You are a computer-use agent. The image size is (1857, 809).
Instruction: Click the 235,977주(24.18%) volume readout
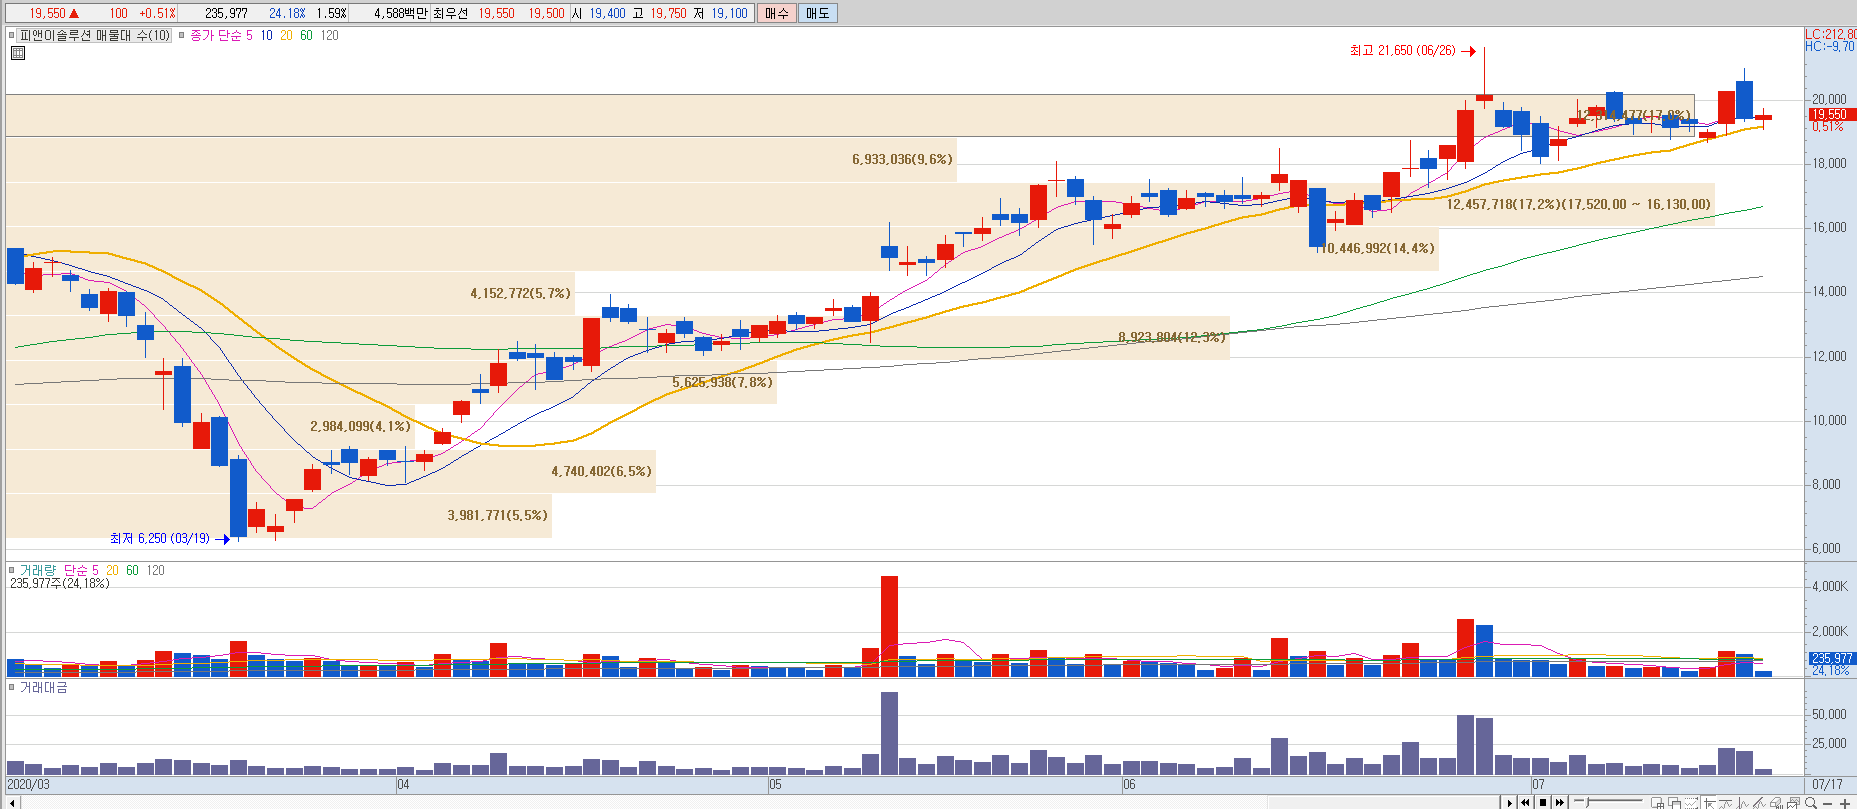point(60,583)
